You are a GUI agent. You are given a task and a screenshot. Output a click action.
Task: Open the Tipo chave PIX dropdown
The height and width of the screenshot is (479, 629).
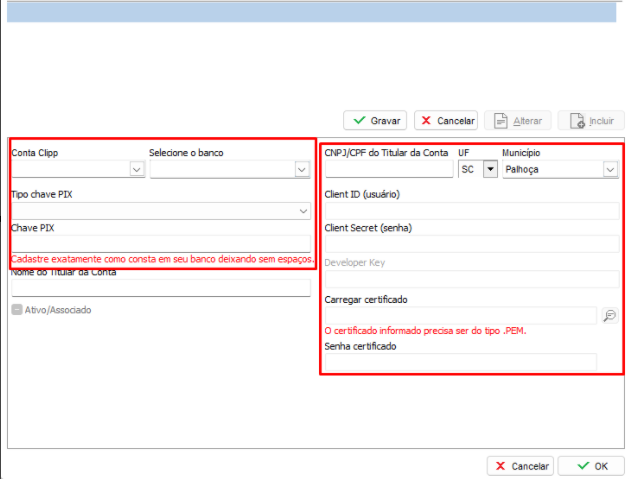coord(302,212)
